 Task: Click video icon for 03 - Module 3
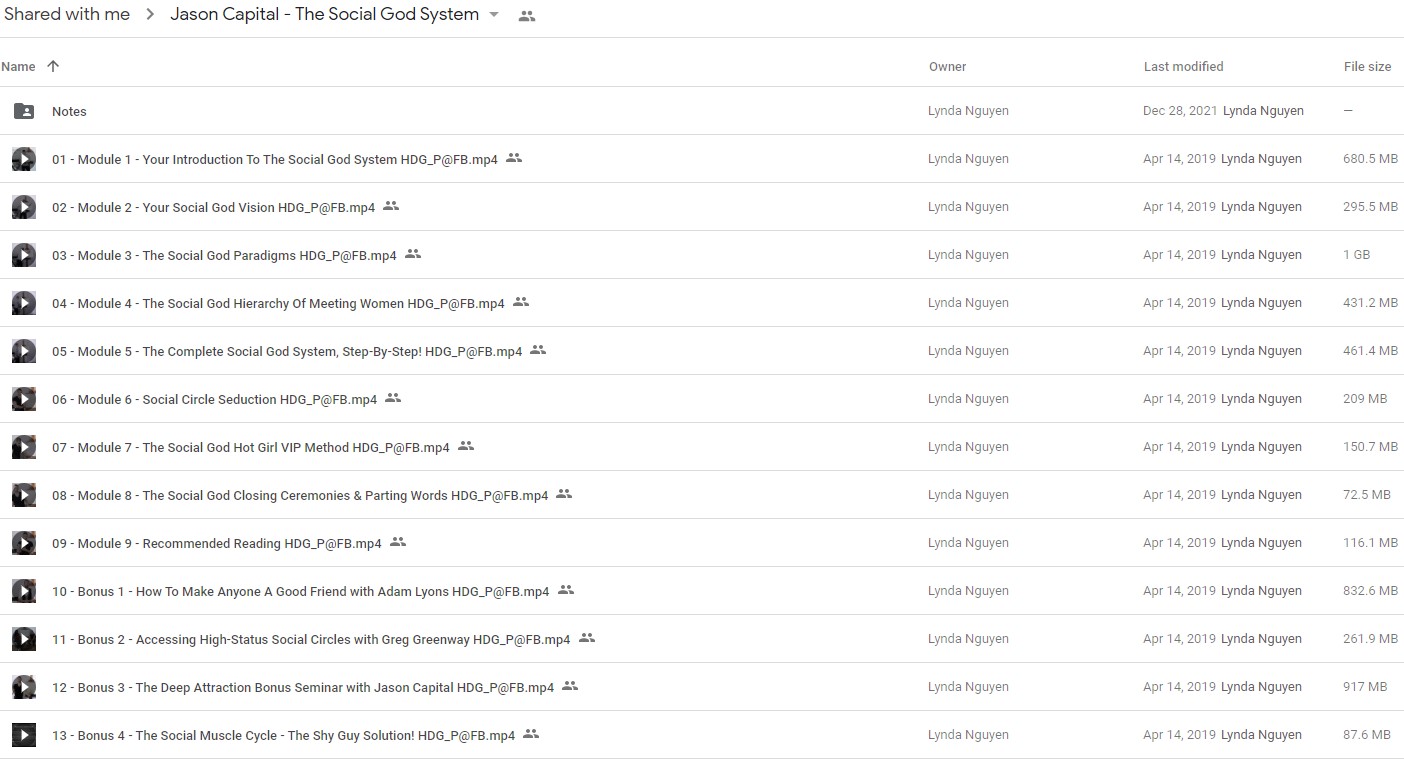pyautogui.click(x=24, y=255)
